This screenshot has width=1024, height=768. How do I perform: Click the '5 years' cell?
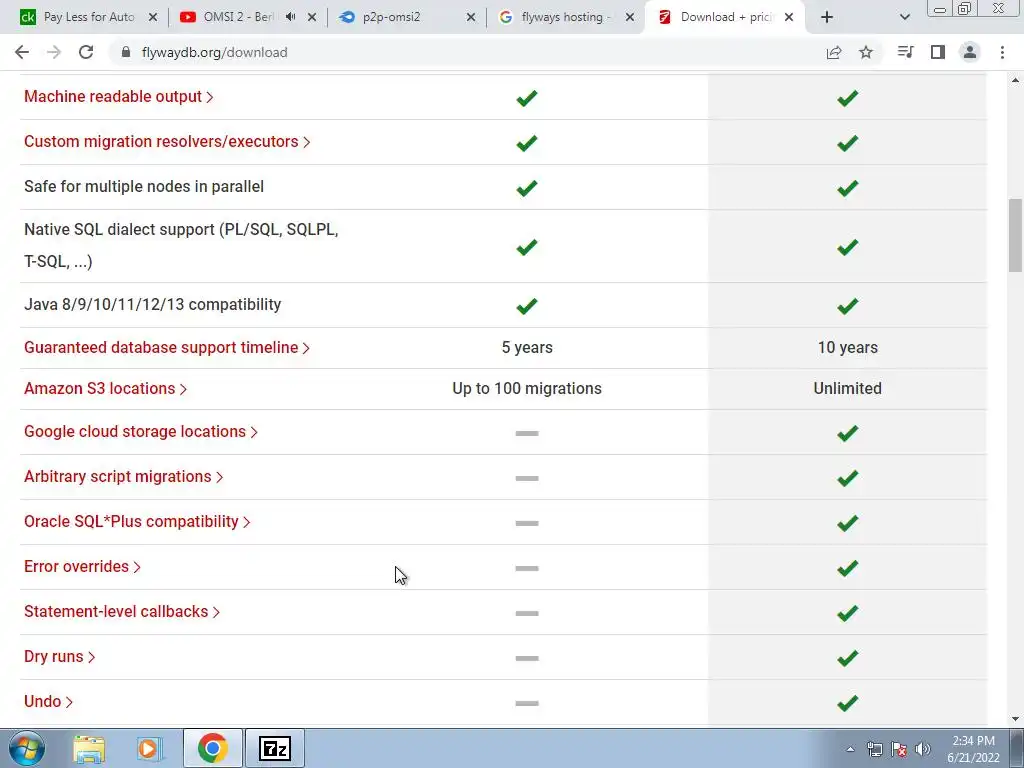527,347
